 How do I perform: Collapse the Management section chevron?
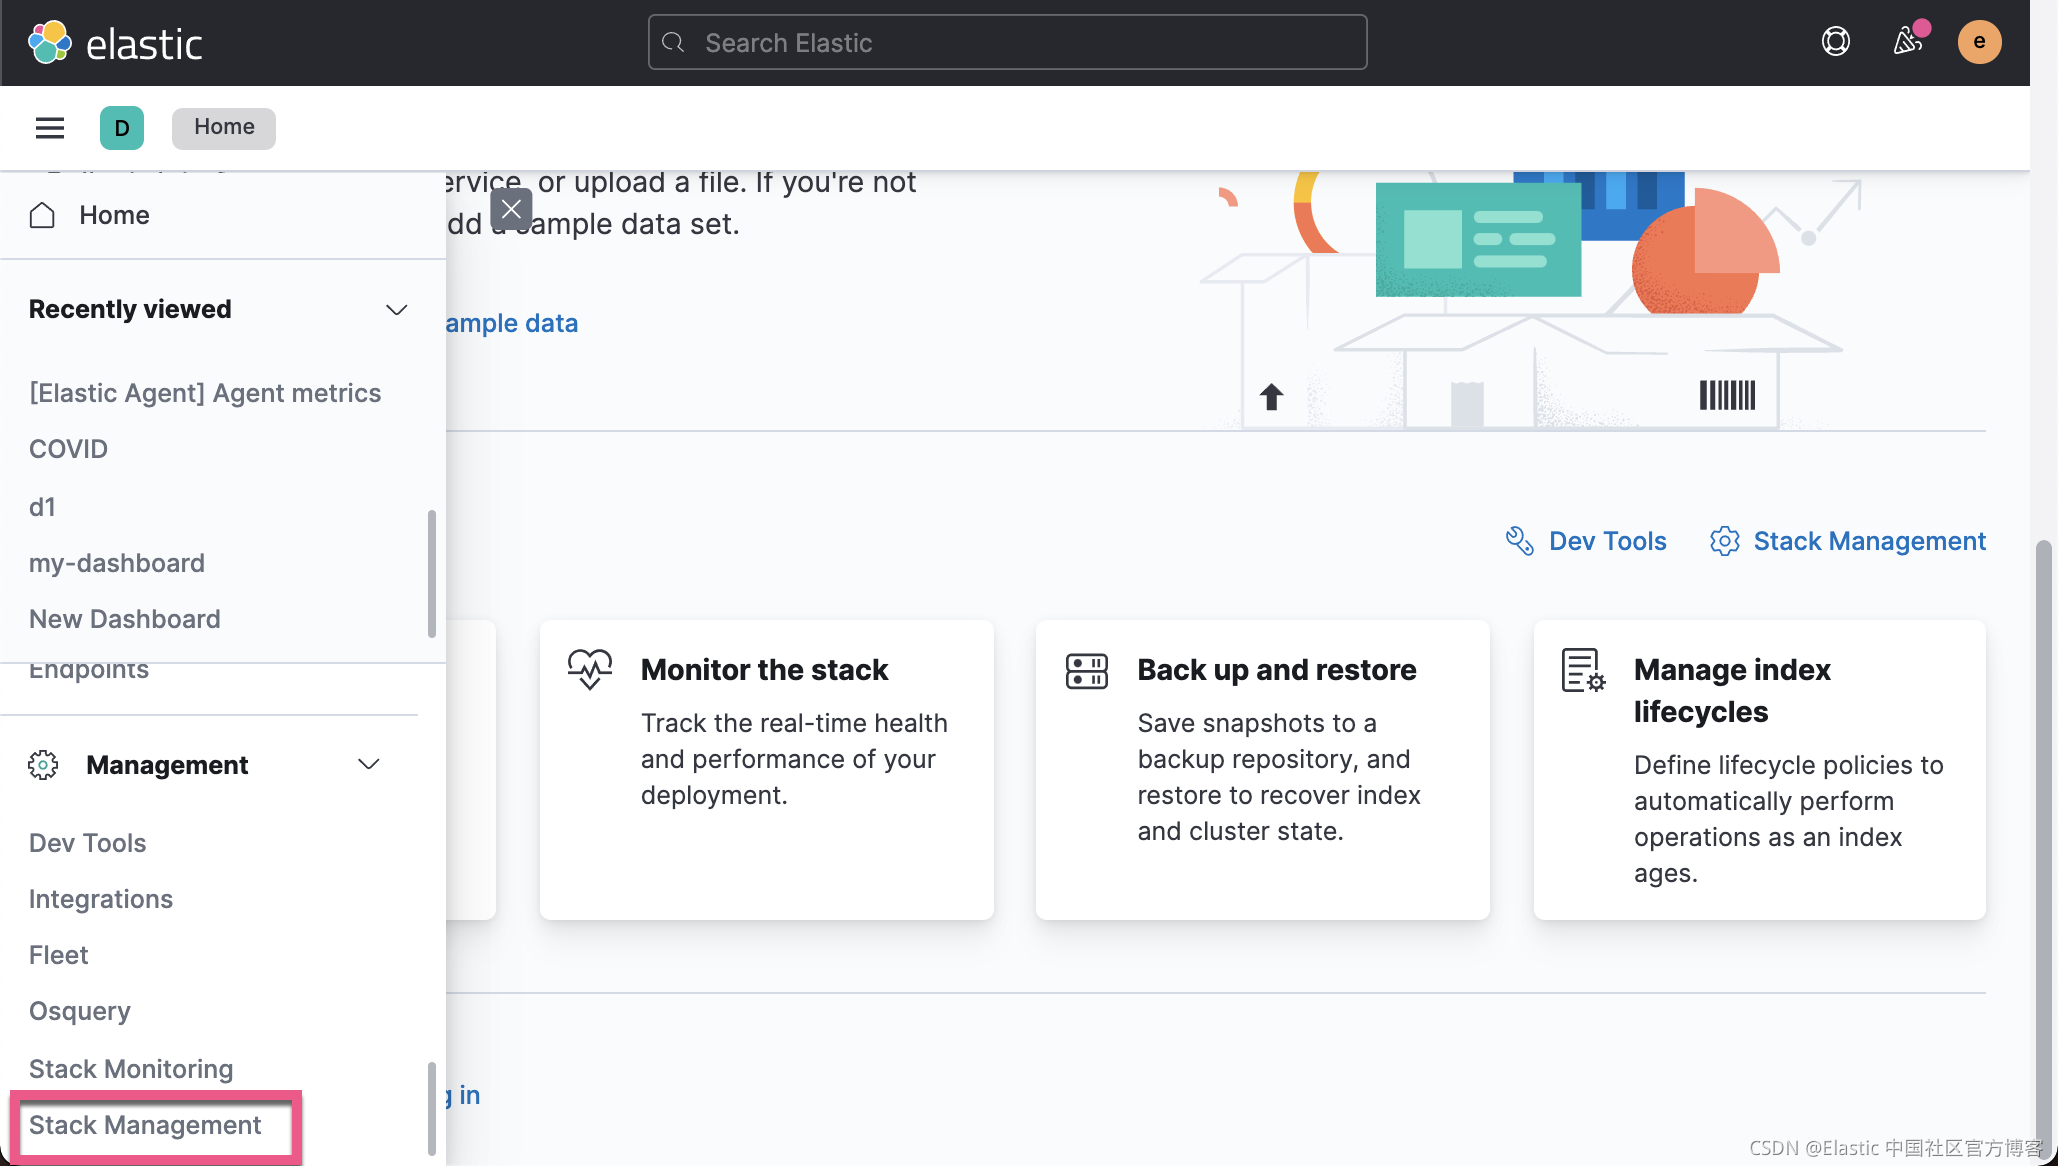coord(369,765)
